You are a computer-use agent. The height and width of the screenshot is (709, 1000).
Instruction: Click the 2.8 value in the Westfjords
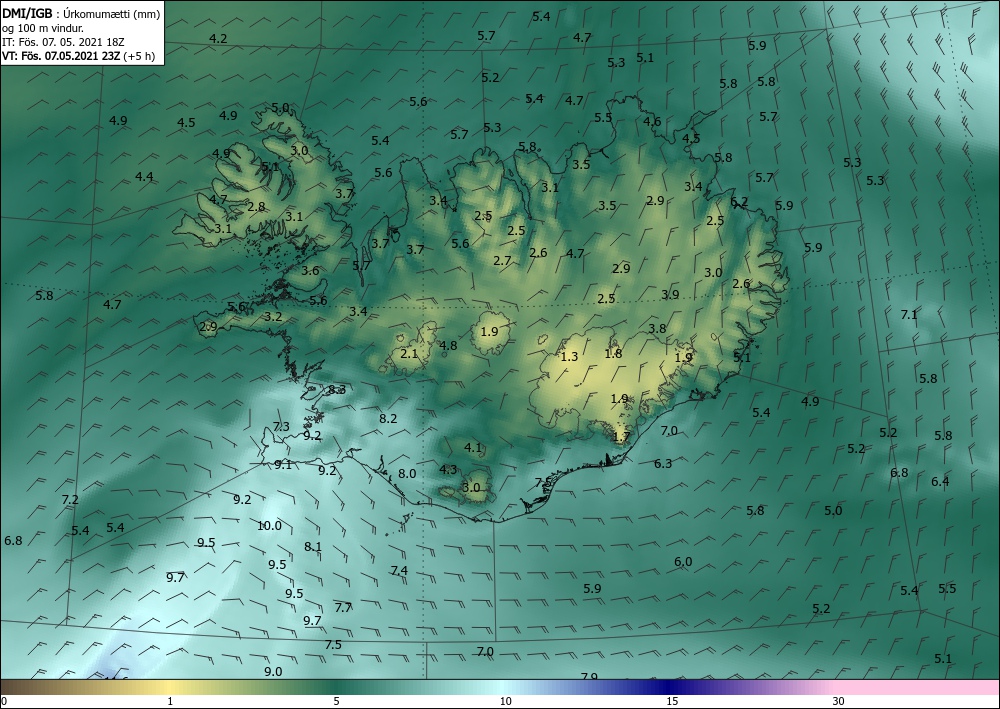click(256, 207)
